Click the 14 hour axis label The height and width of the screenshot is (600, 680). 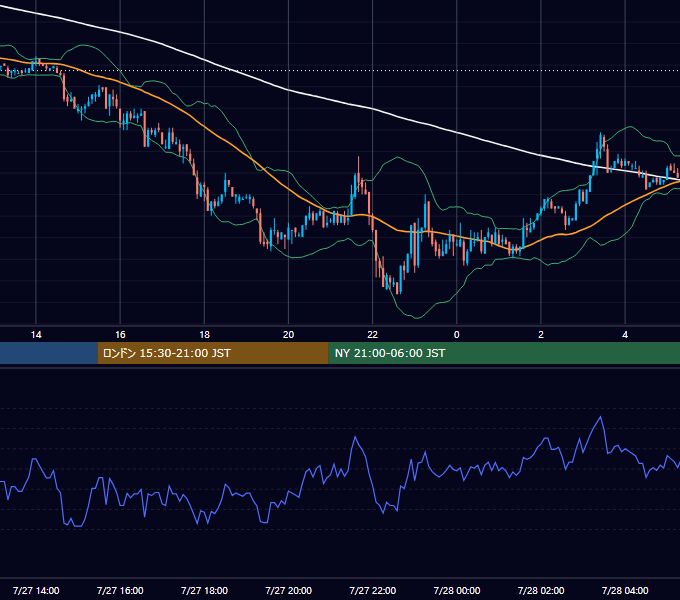click(36, 334)
